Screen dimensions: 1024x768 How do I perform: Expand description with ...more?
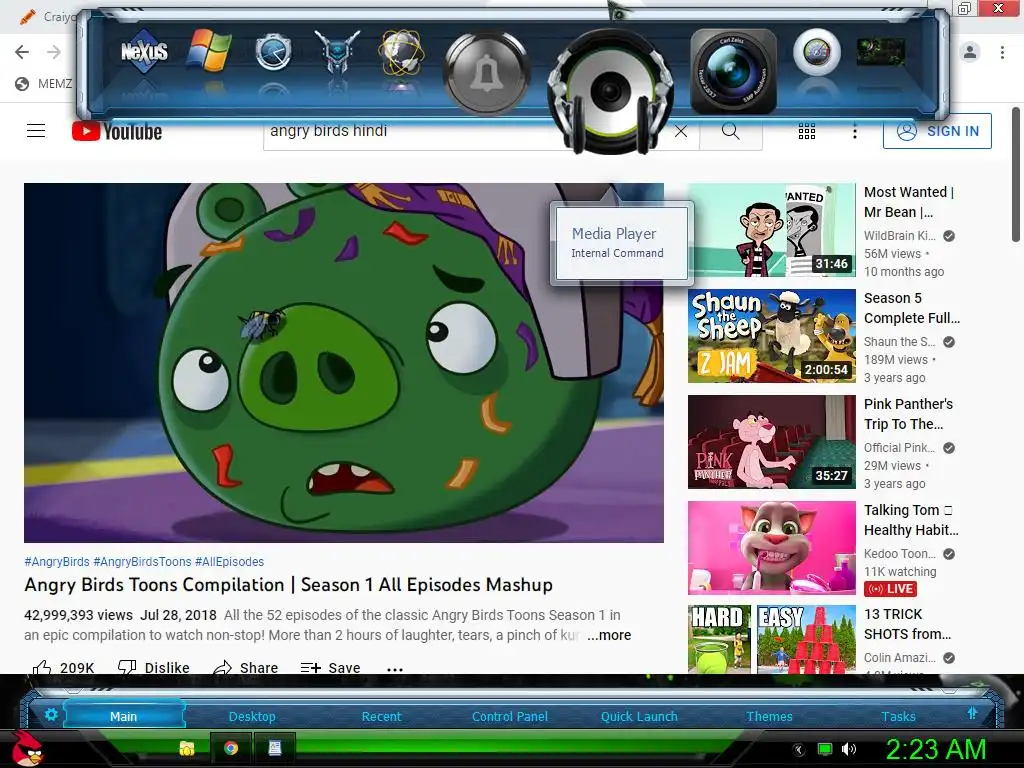tap(609, 635)
